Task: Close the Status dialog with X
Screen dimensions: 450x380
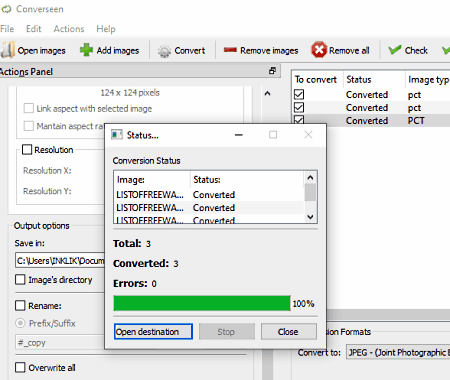Action: 308,135
